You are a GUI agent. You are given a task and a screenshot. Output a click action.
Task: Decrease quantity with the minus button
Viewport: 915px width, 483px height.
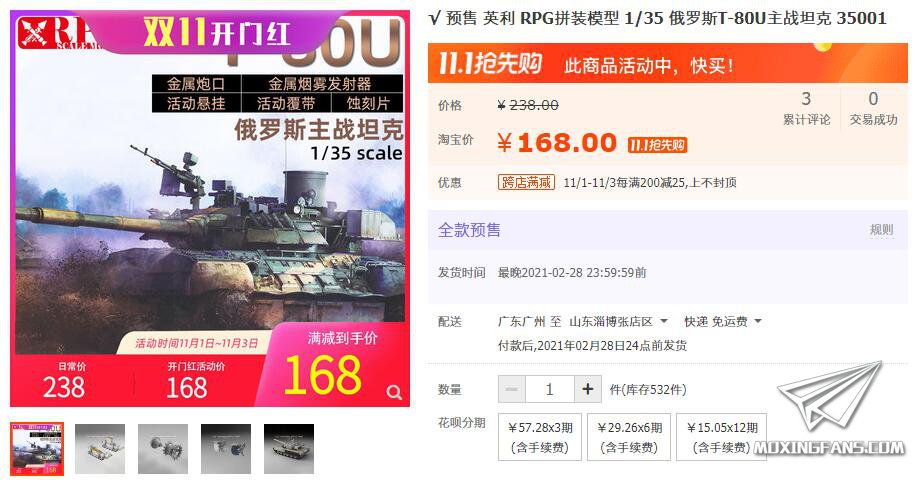coord(512,389)
